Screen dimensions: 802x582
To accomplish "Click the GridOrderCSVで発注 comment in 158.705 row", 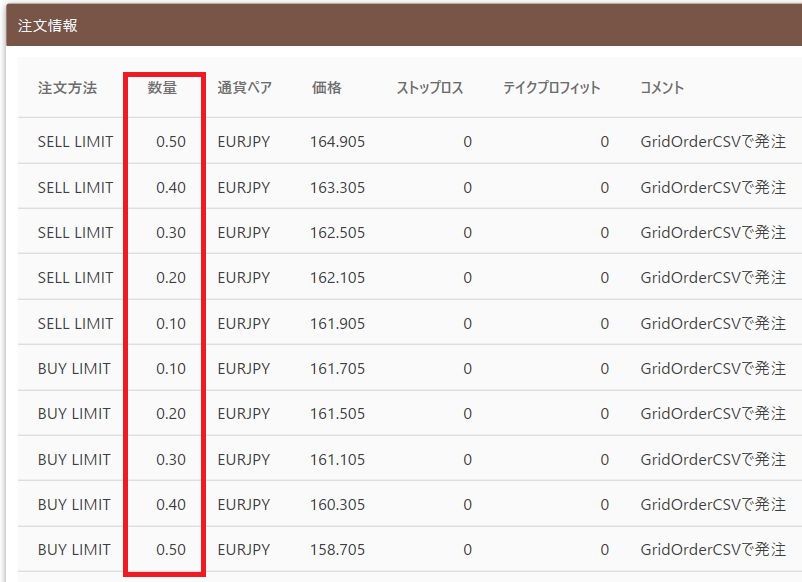I will tap(713, 550).
